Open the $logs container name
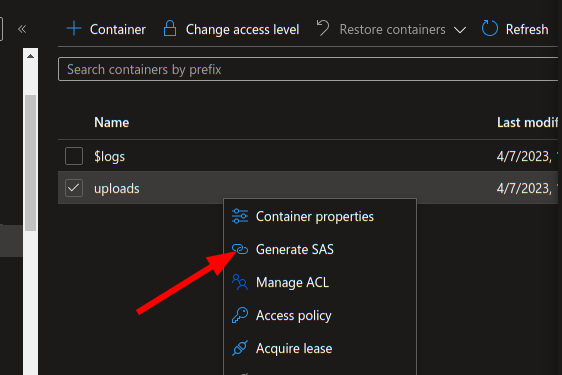This screenshot has height=375, width=562. click(109, 157)
